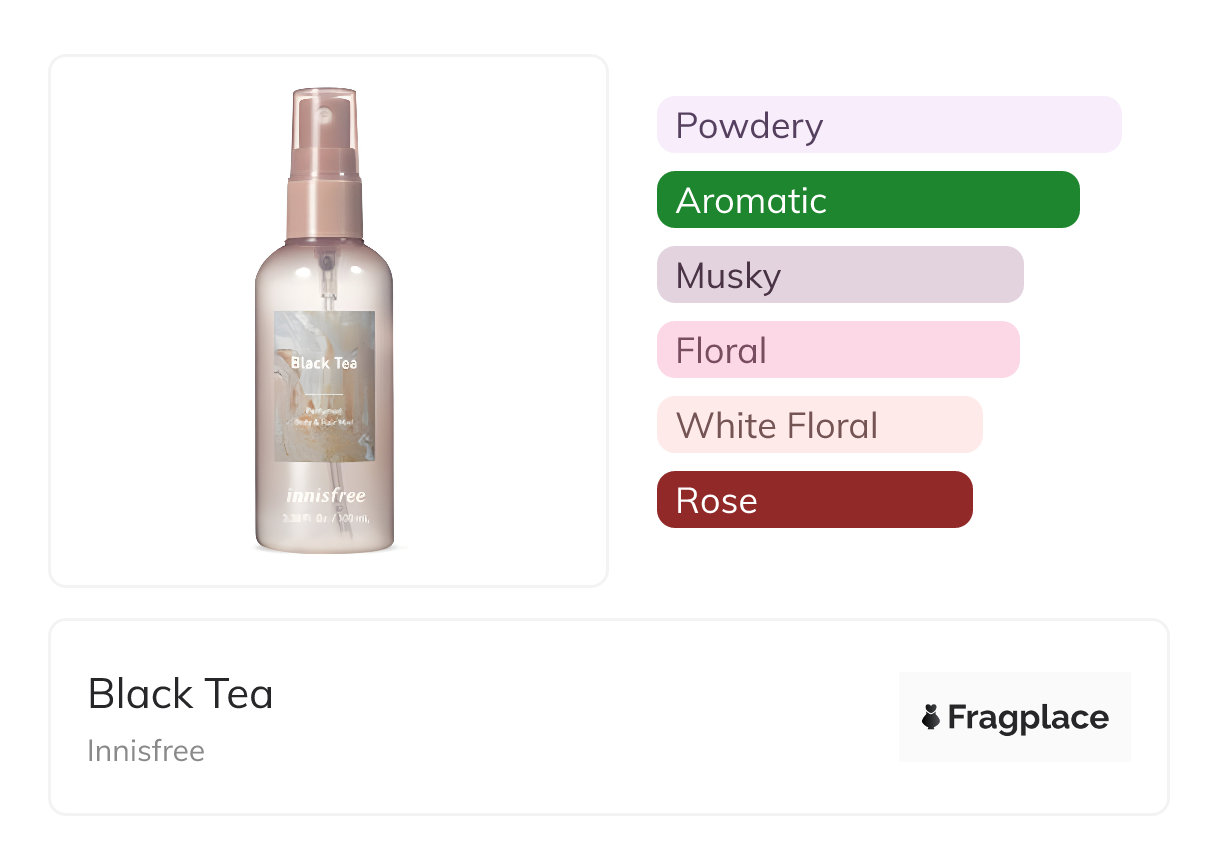This screenshot has height=864, width=1218.
Task: Pick the pink Floral accord bar
Action: click(837, 350)
